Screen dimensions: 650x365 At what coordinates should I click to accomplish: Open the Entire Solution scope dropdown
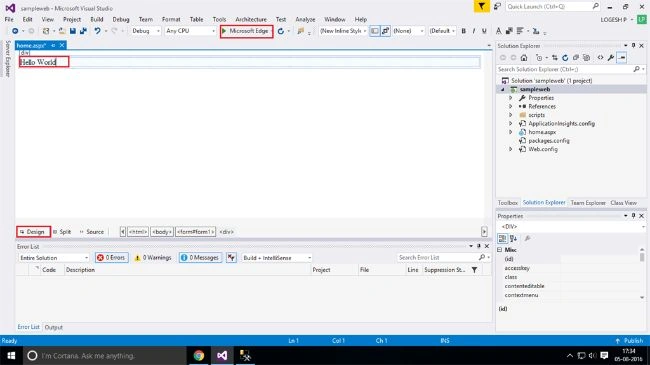(53, 258)
